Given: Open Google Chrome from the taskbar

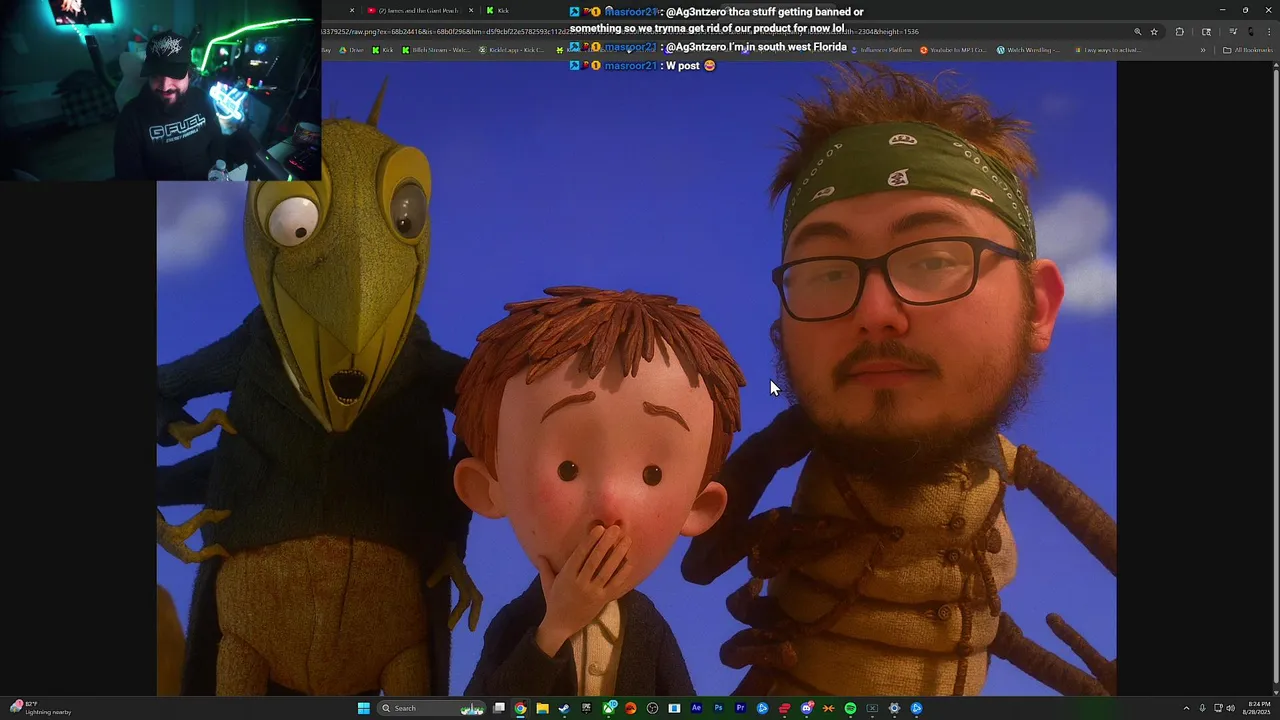Looking at the screenshot, I should [x=520, y=708].
